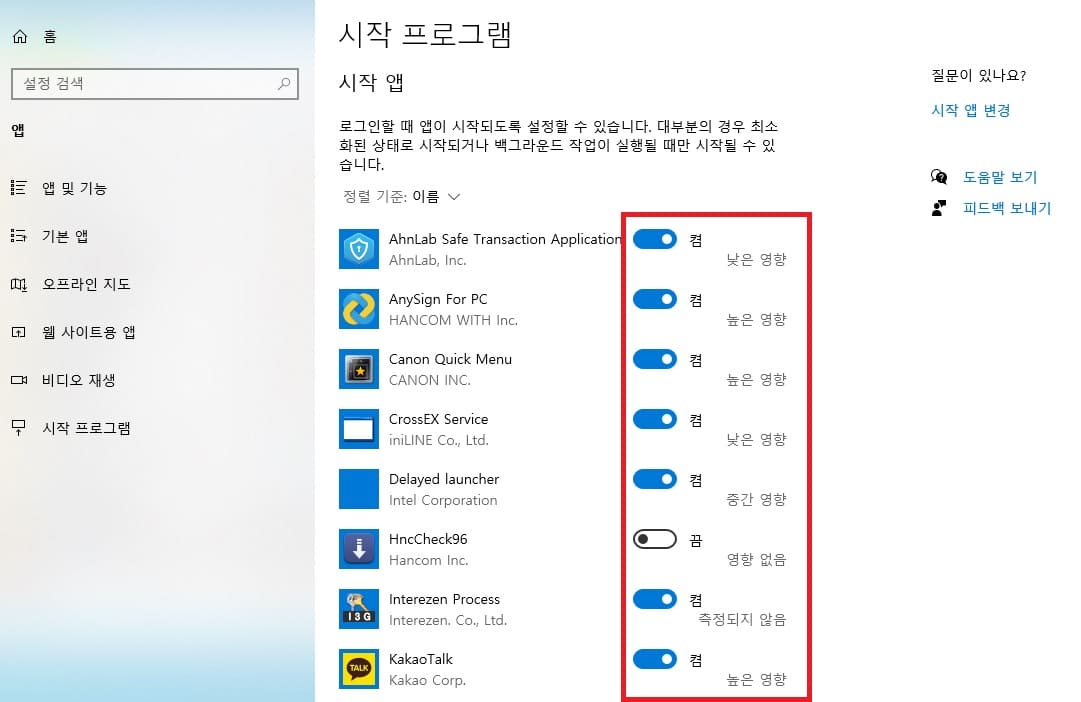Viewport: 1081px width, 702px height.
Task: Click the 피드백 보내기 person icon
Action: [x=939, y=208]
